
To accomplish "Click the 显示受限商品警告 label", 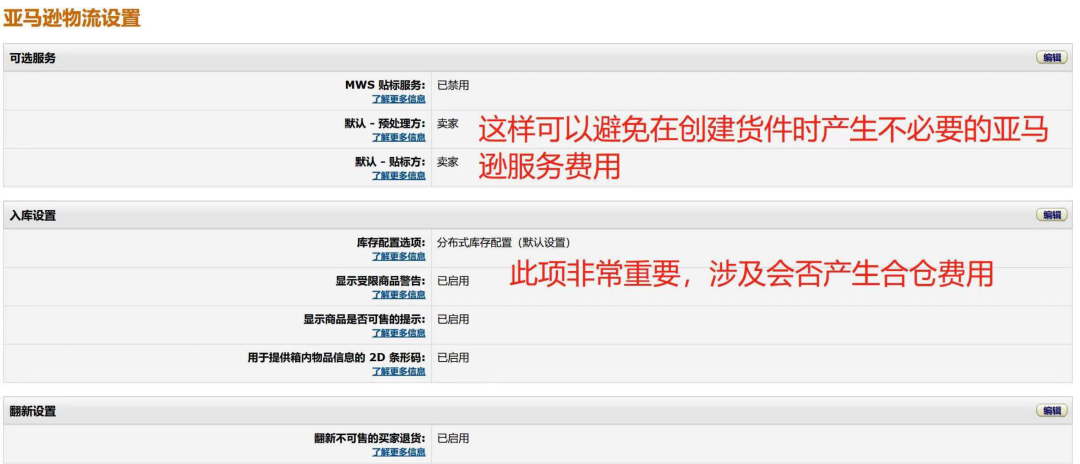I will [381, 281].
